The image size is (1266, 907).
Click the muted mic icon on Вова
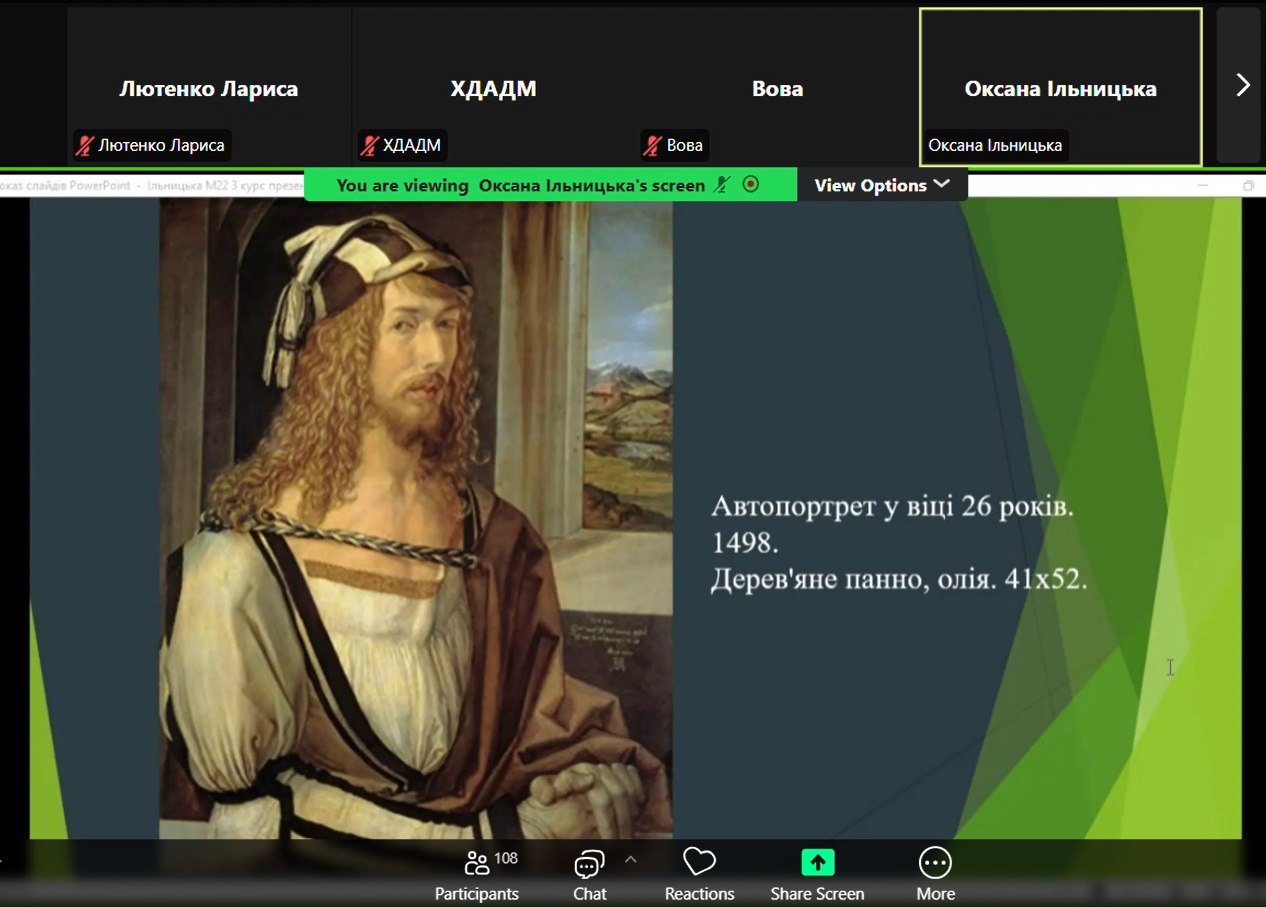point(652,146)
